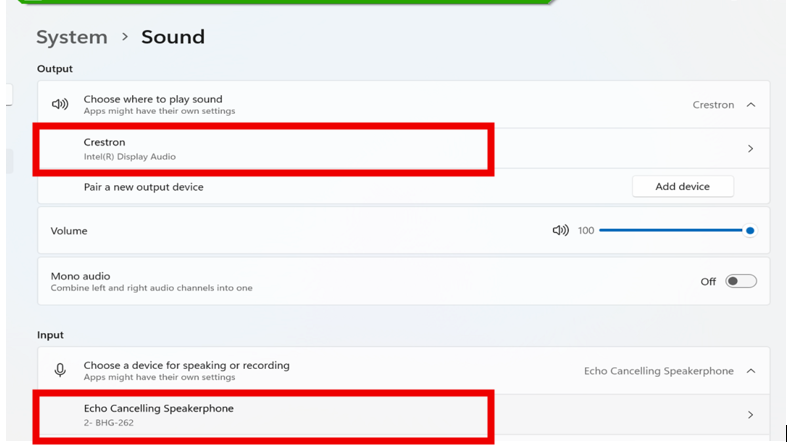Click the speaker icon beside Choose where to play sound
Image resolution: width=787 pixels, height=447 pixels.
60,105
